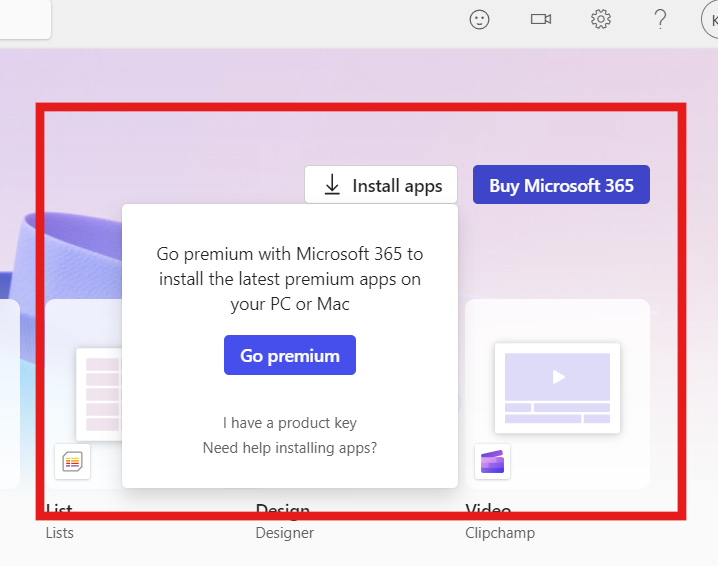Click the Lists app icon
This screenshot has width=718, height=566.
click(x=72, y=462)
